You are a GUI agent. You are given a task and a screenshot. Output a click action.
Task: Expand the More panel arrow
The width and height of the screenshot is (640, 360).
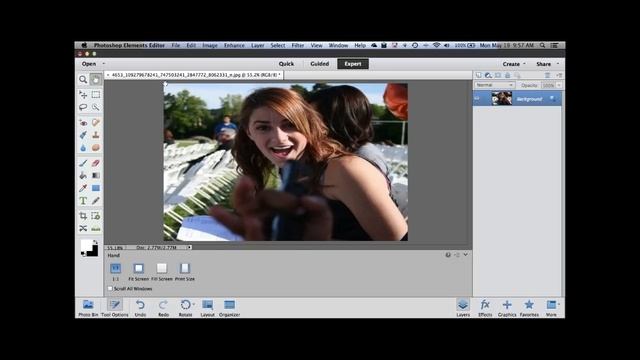click(x=559, y=304)
